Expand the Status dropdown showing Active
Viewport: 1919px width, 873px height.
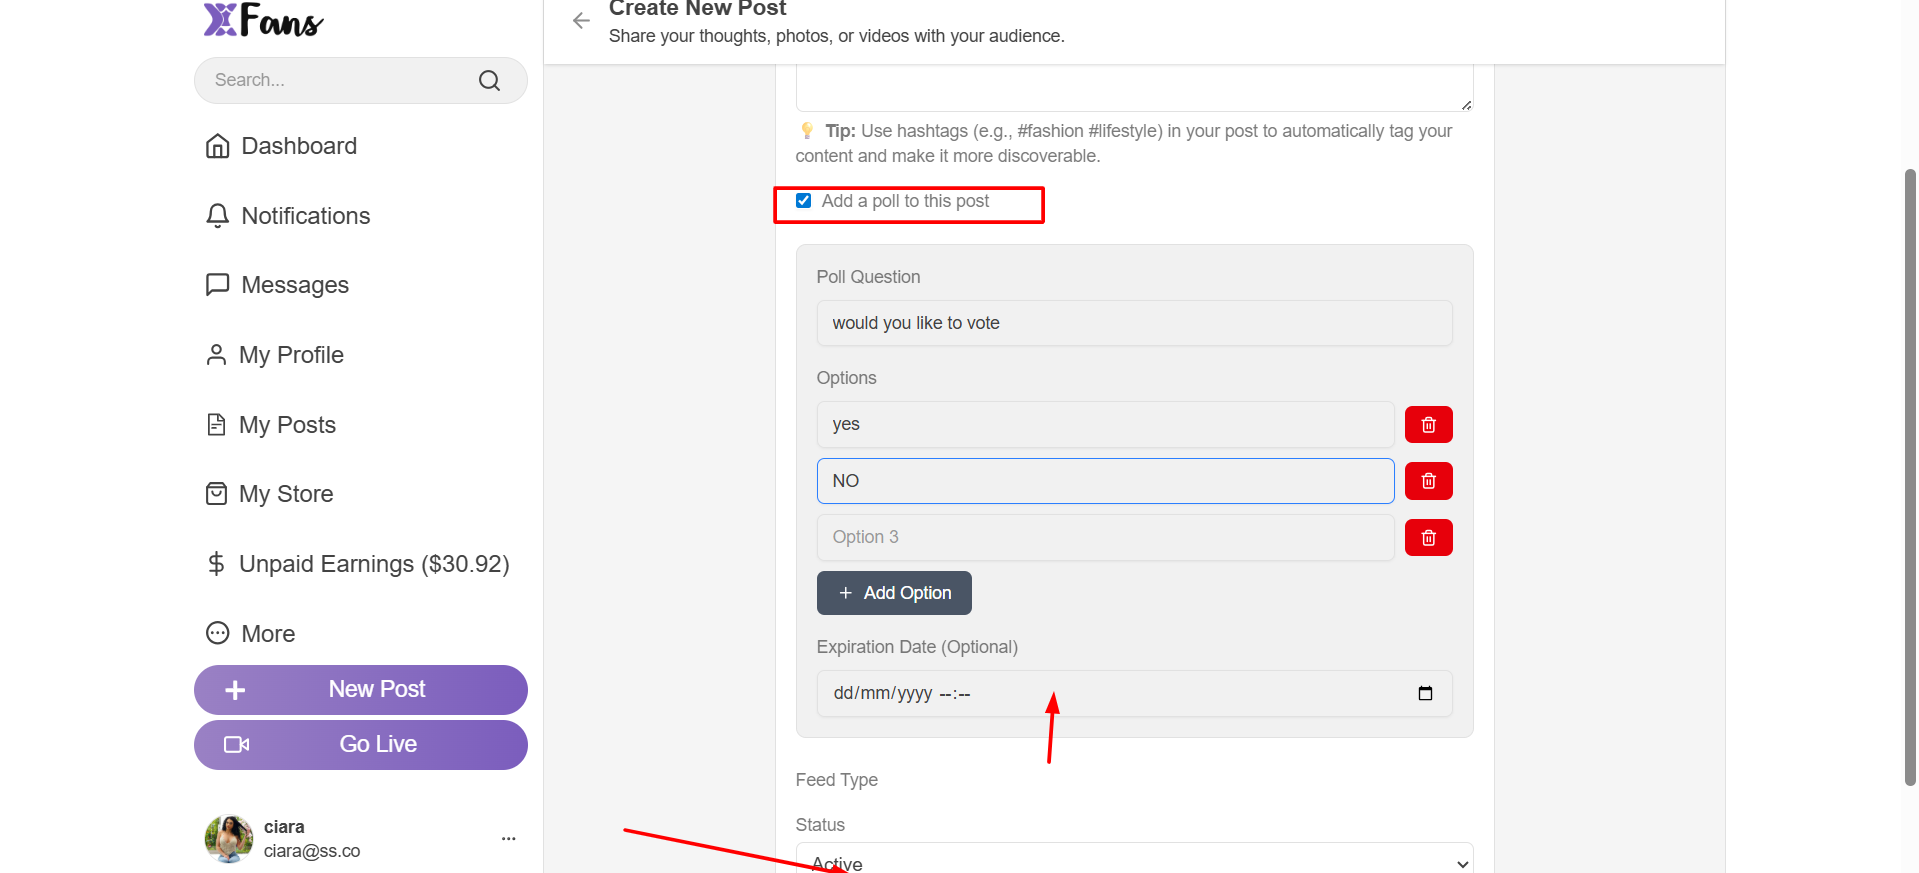1133,861
